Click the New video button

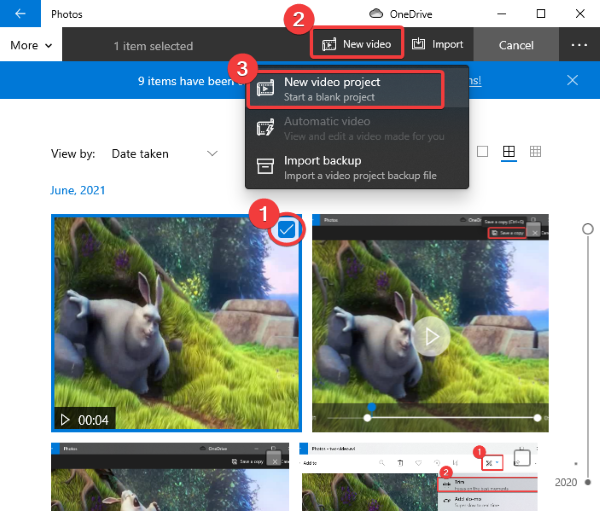coord(357,44)
